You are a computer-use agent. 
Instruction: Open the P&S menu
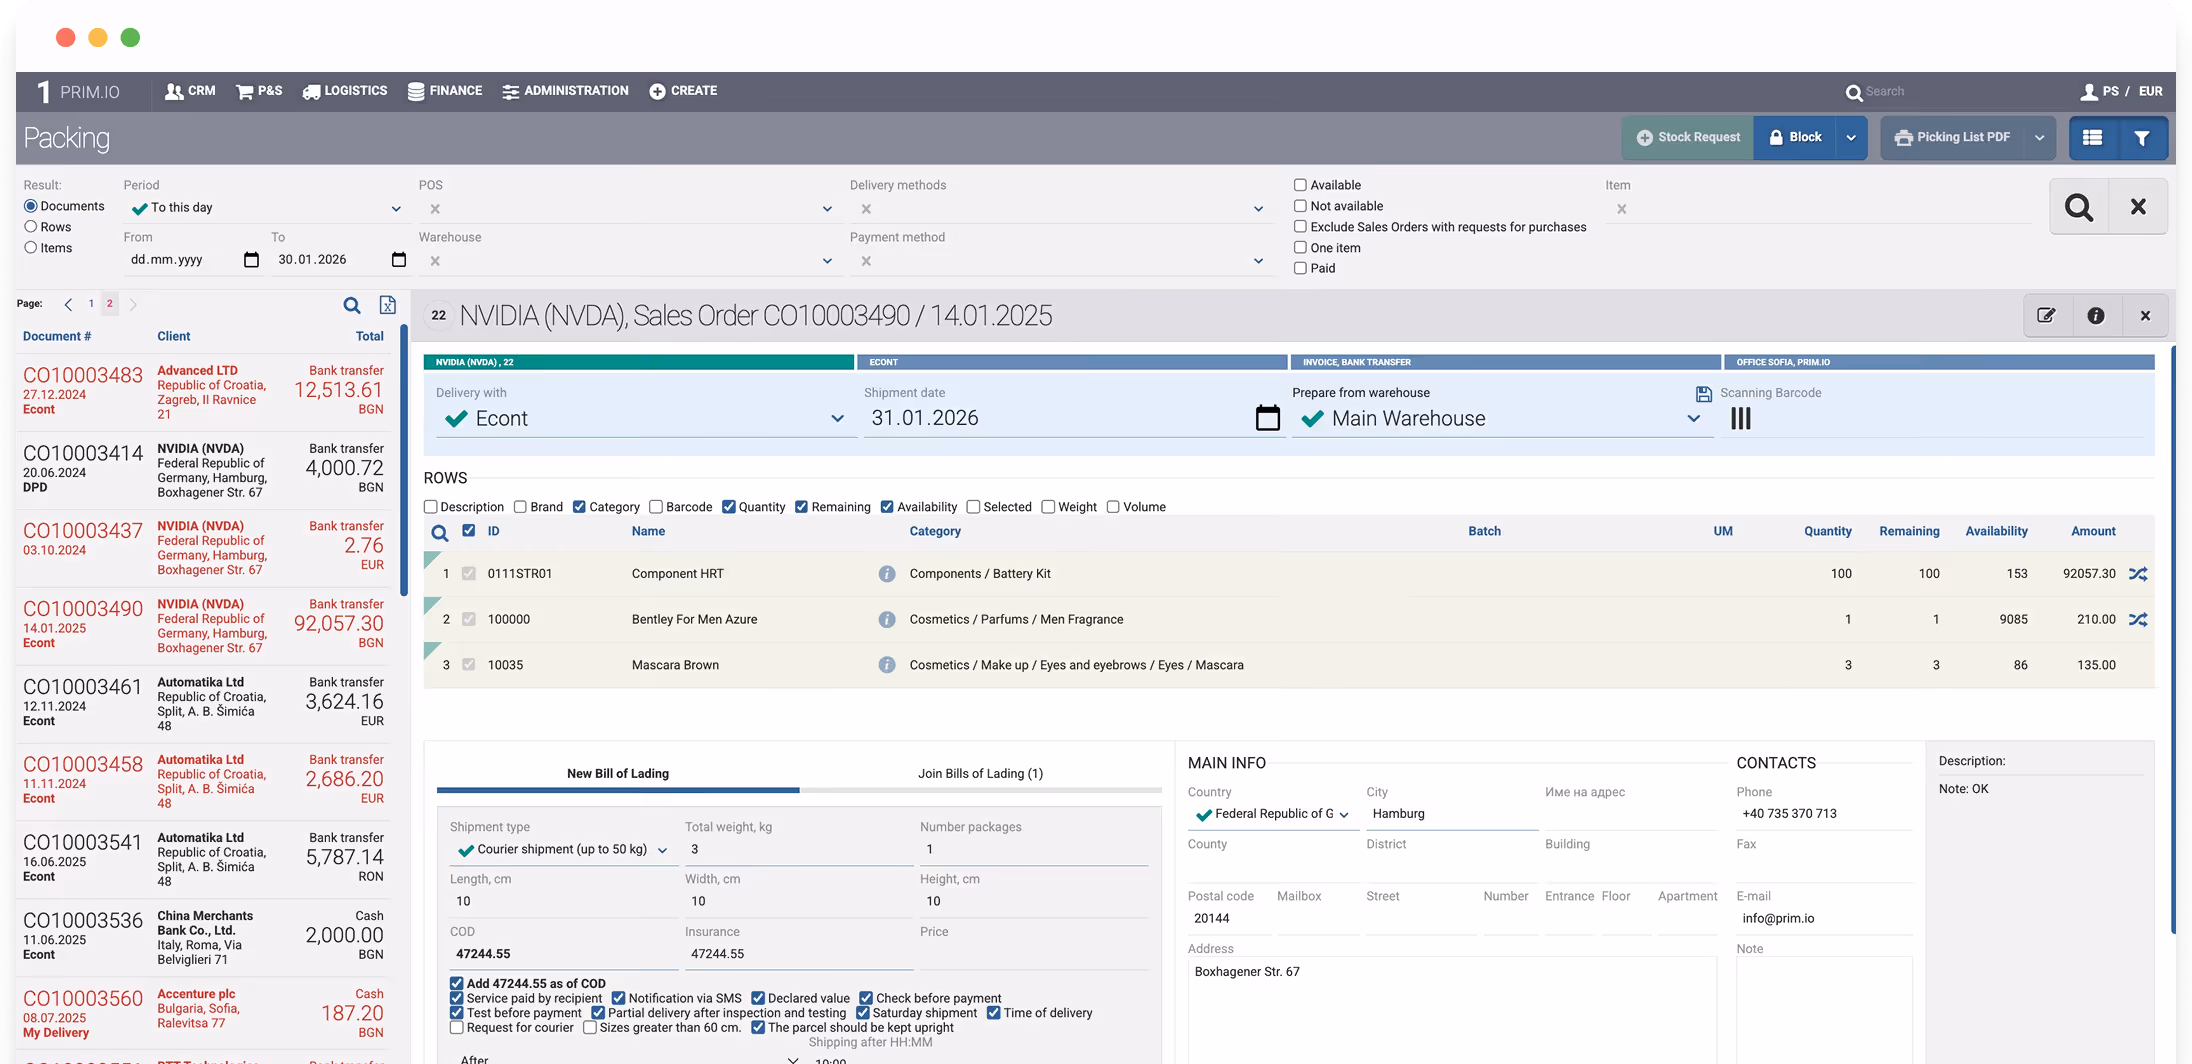click(x=259, y=91)
